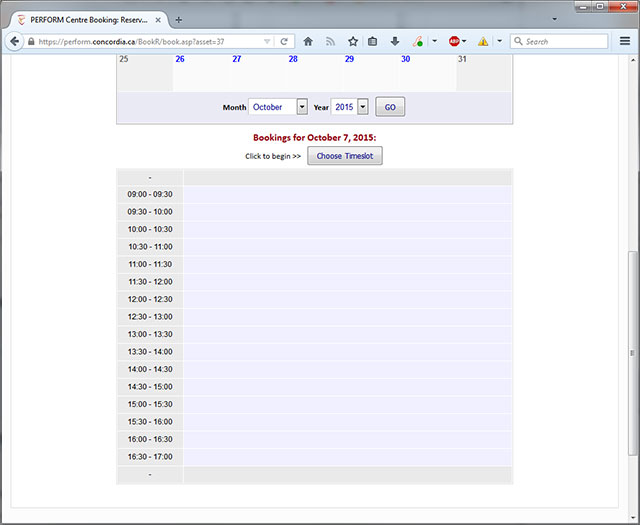
Task: Expand the Month dropdown showing October
Action: click(302, 107)
